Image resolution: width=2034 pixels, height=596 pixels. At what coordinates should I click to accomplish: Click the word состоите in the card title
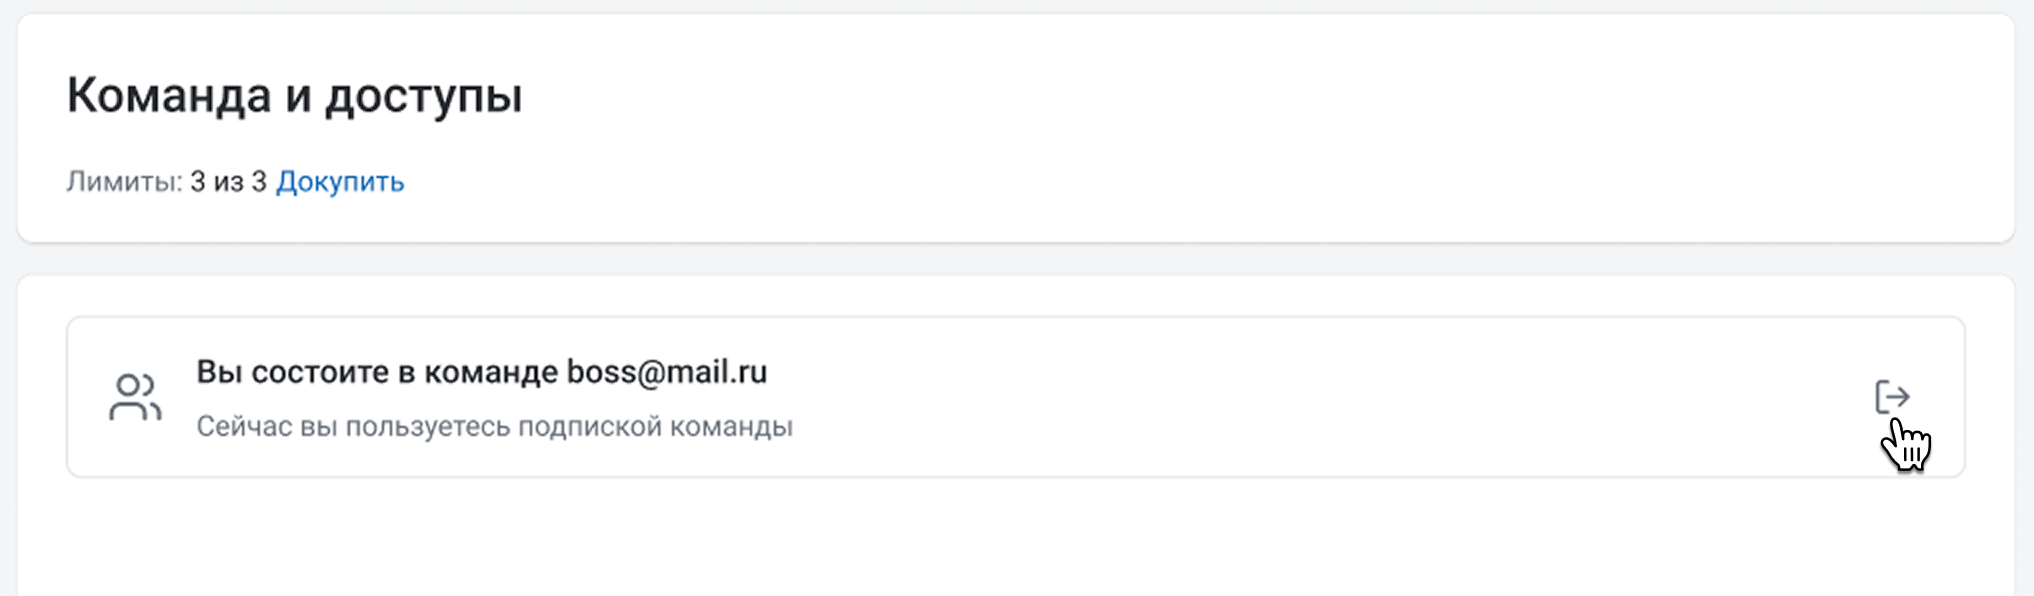point(320,372)
